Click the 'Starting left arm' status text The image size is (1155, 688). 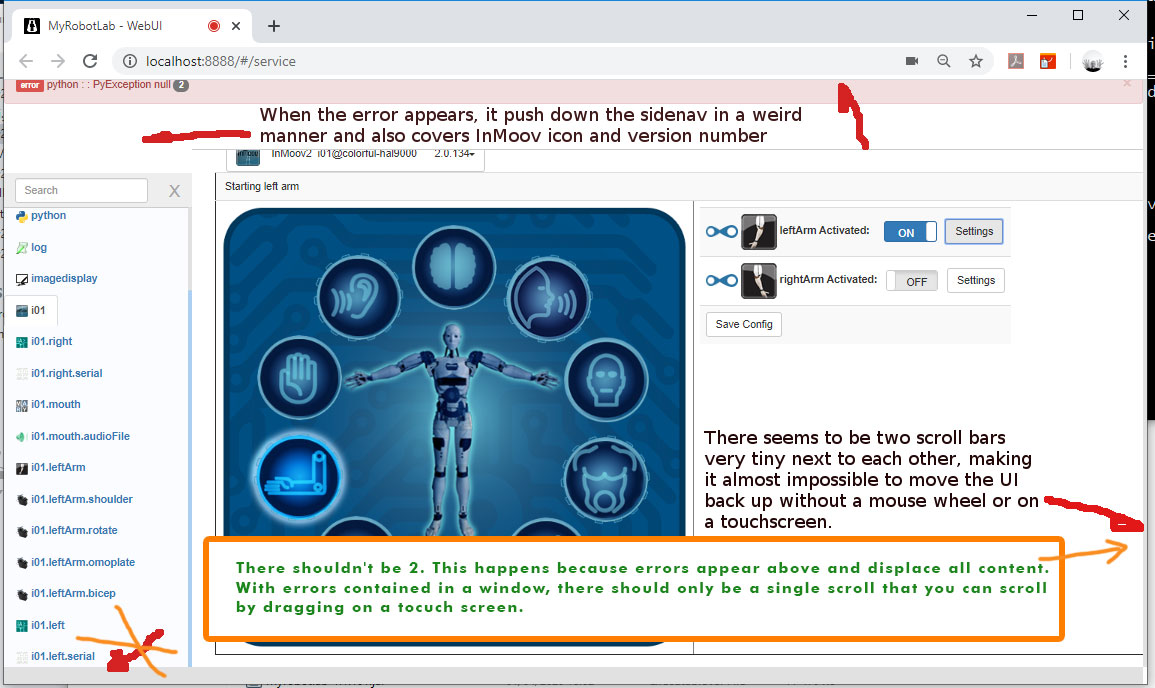coord(262,186)
